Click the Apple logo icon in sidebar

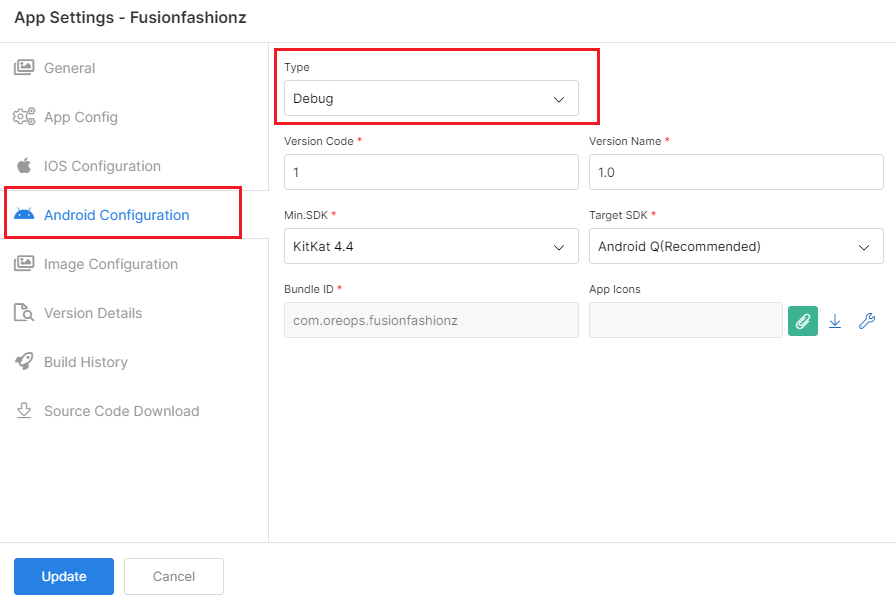(24, 166)
